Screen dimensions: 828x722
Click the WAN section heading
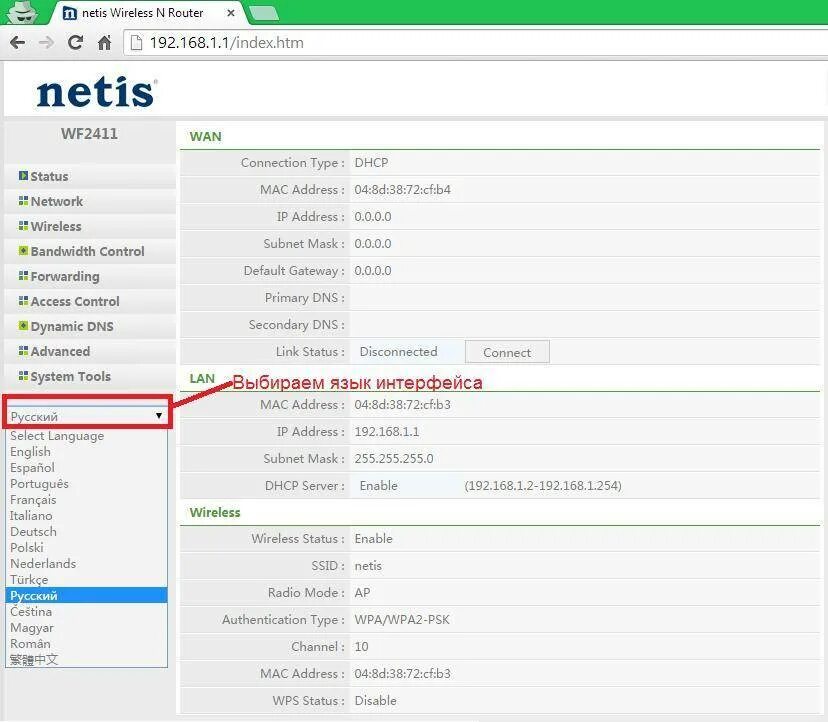pyautogui.click(x=205, y=136)
